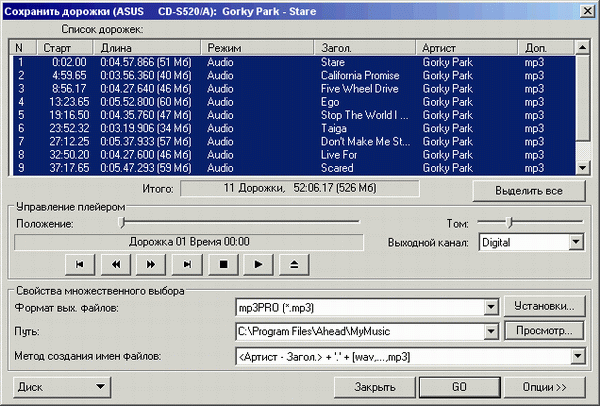Sort by N column header
Image resolution: width=600 pixels, height=406 pixels.
click(23, 48)
